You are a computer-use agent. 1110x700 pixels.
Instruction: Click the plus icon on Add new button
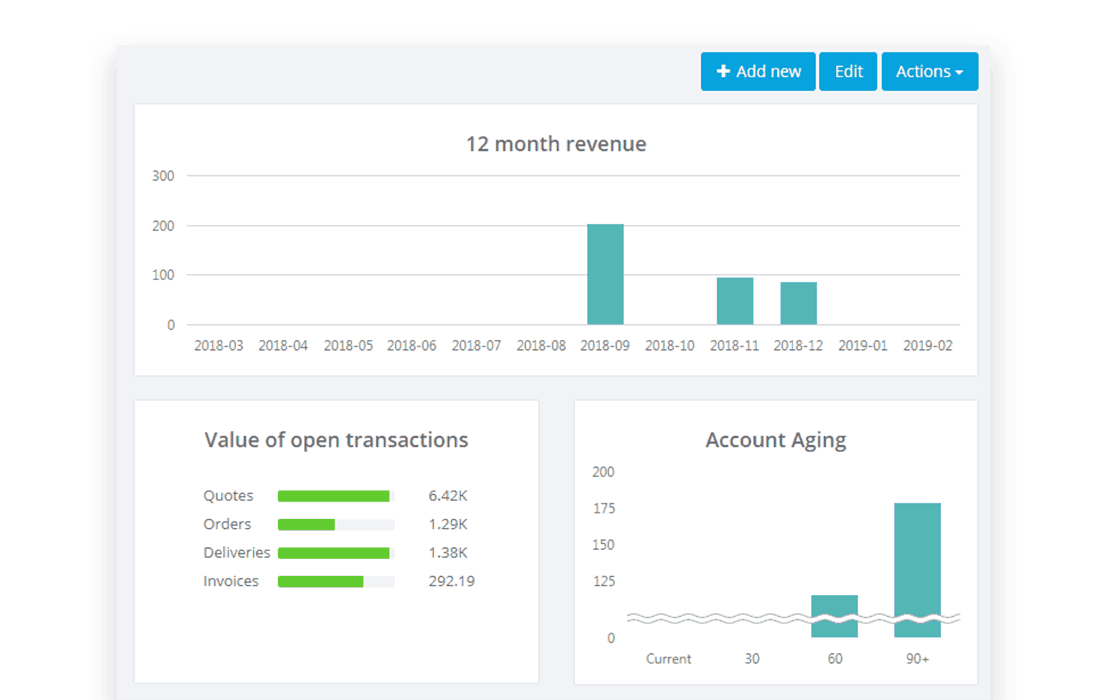724,71
